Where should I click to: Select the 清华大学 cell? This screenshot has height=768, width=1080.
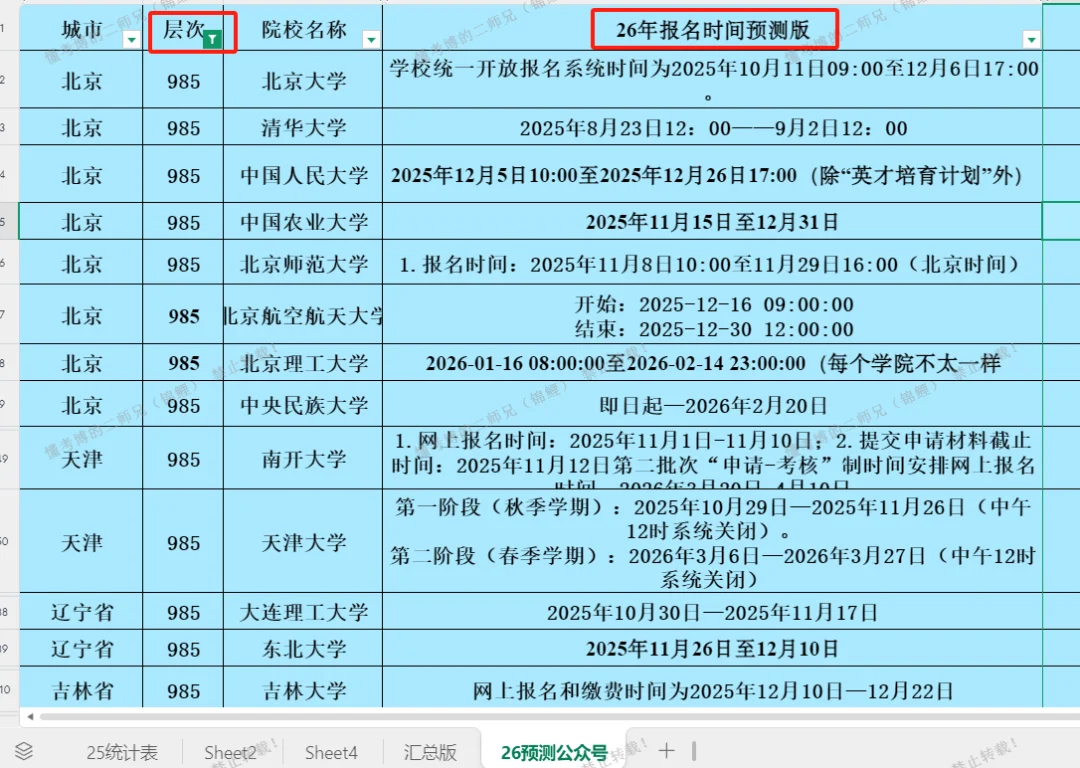[x=303, y=127]
